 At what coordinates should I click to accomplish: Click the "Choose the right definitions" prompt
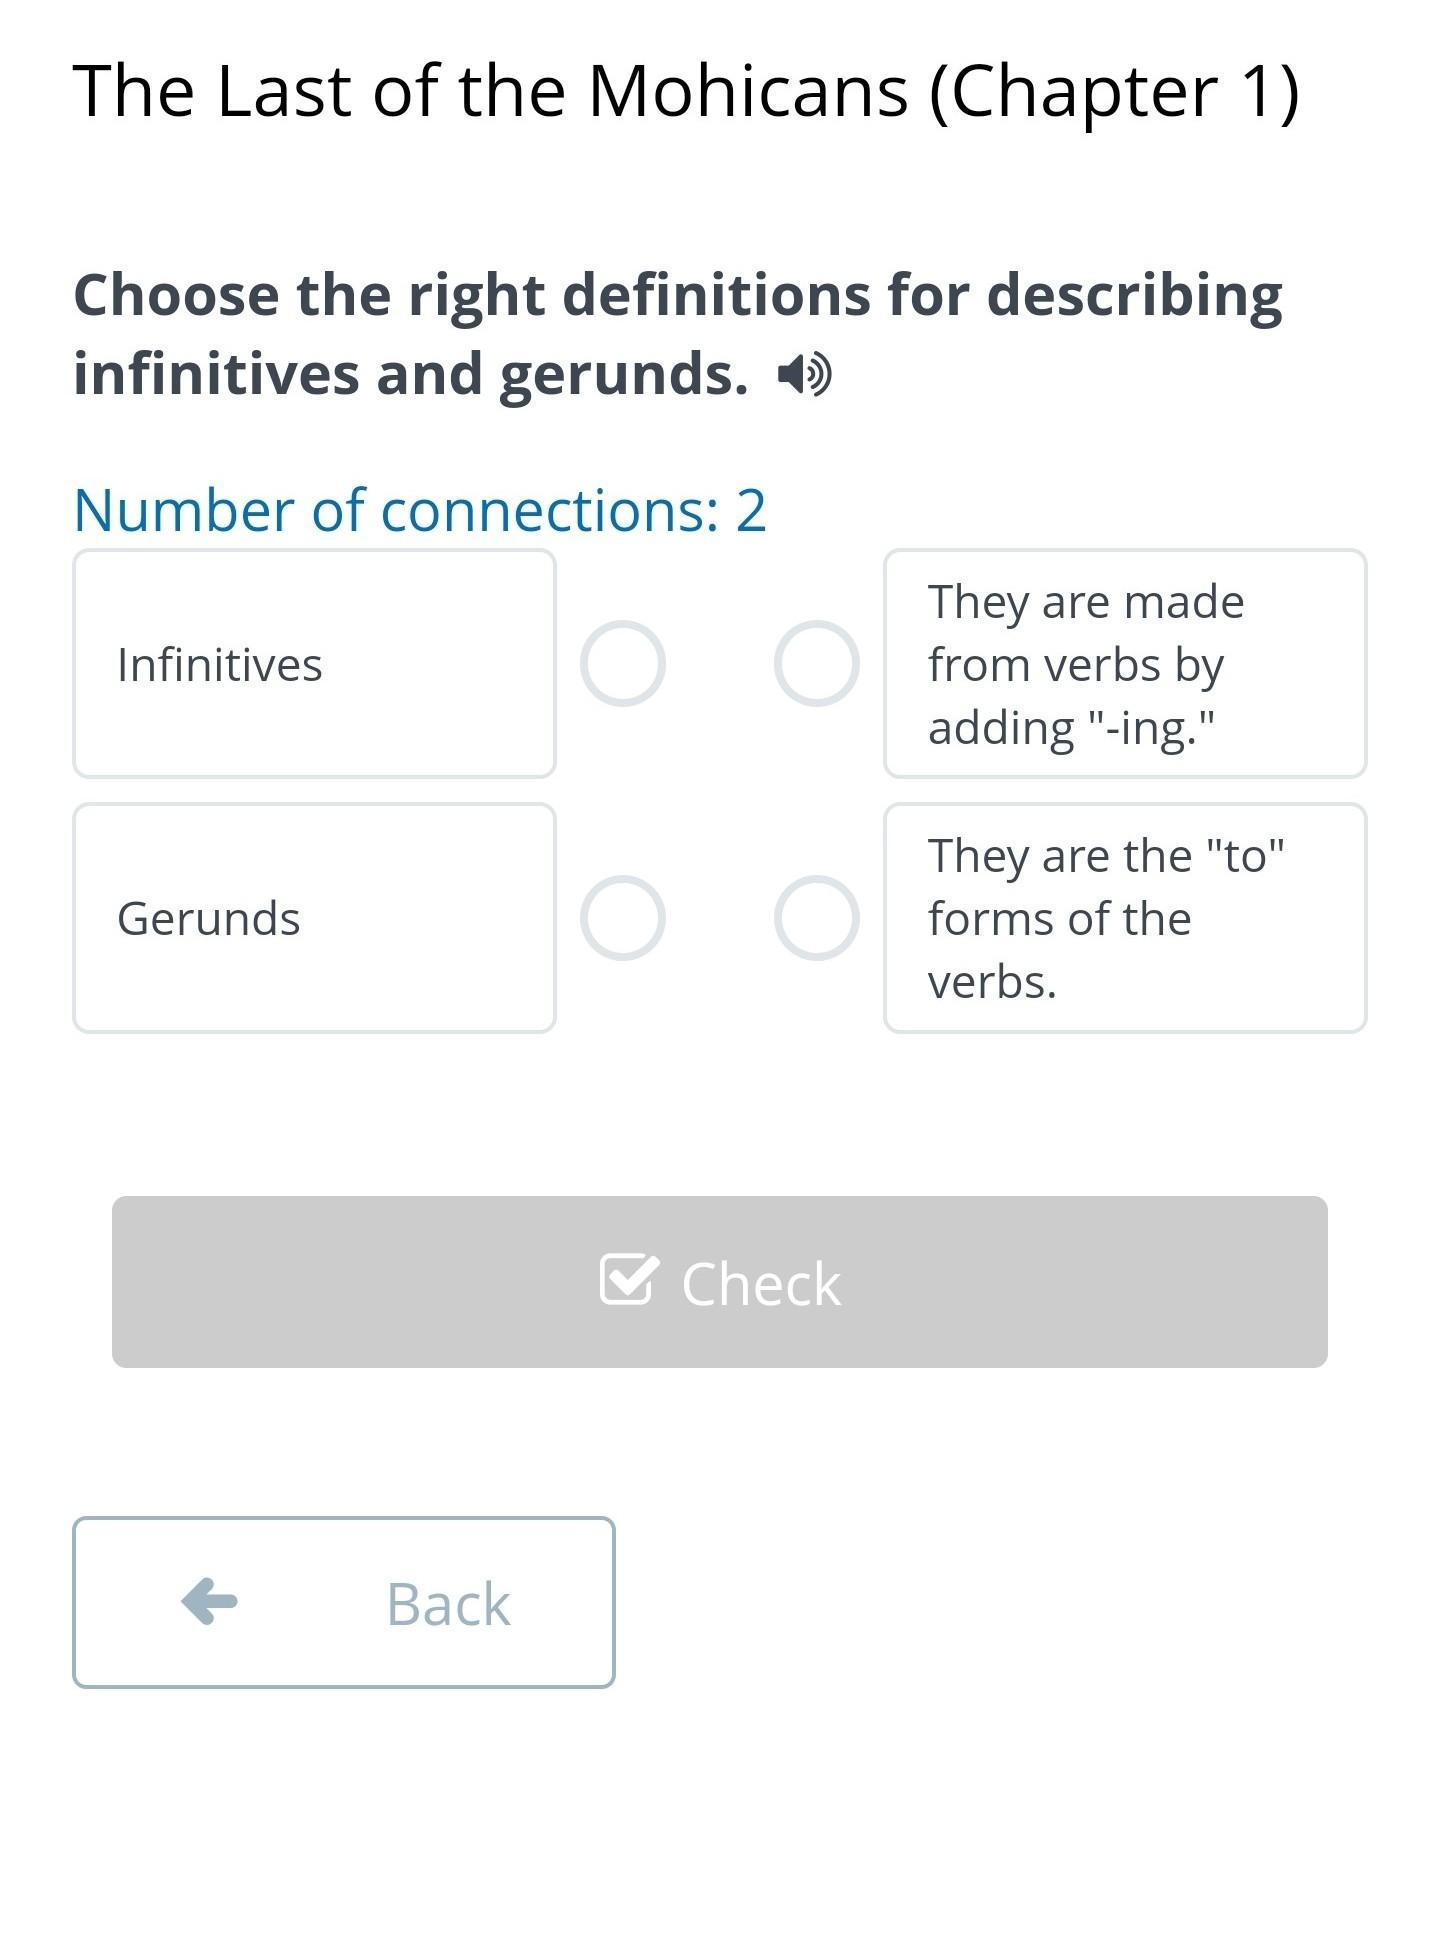[x=677, y=296]
